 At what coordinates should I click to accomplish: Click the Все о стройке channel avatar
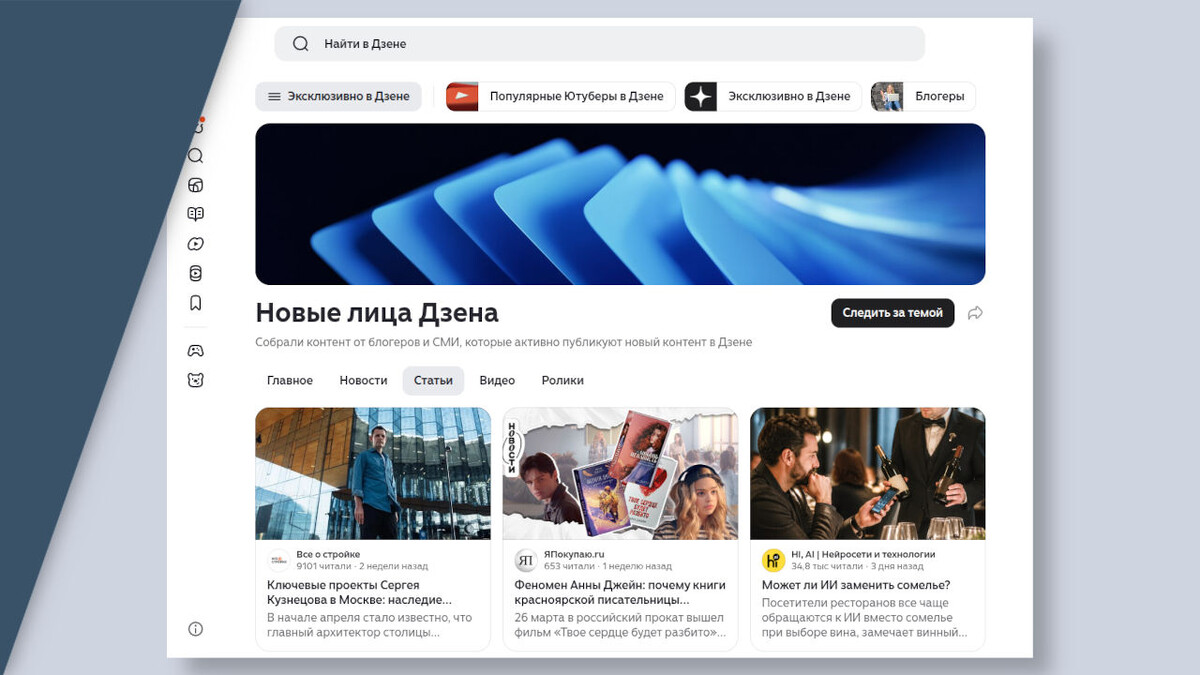(278, 560)
